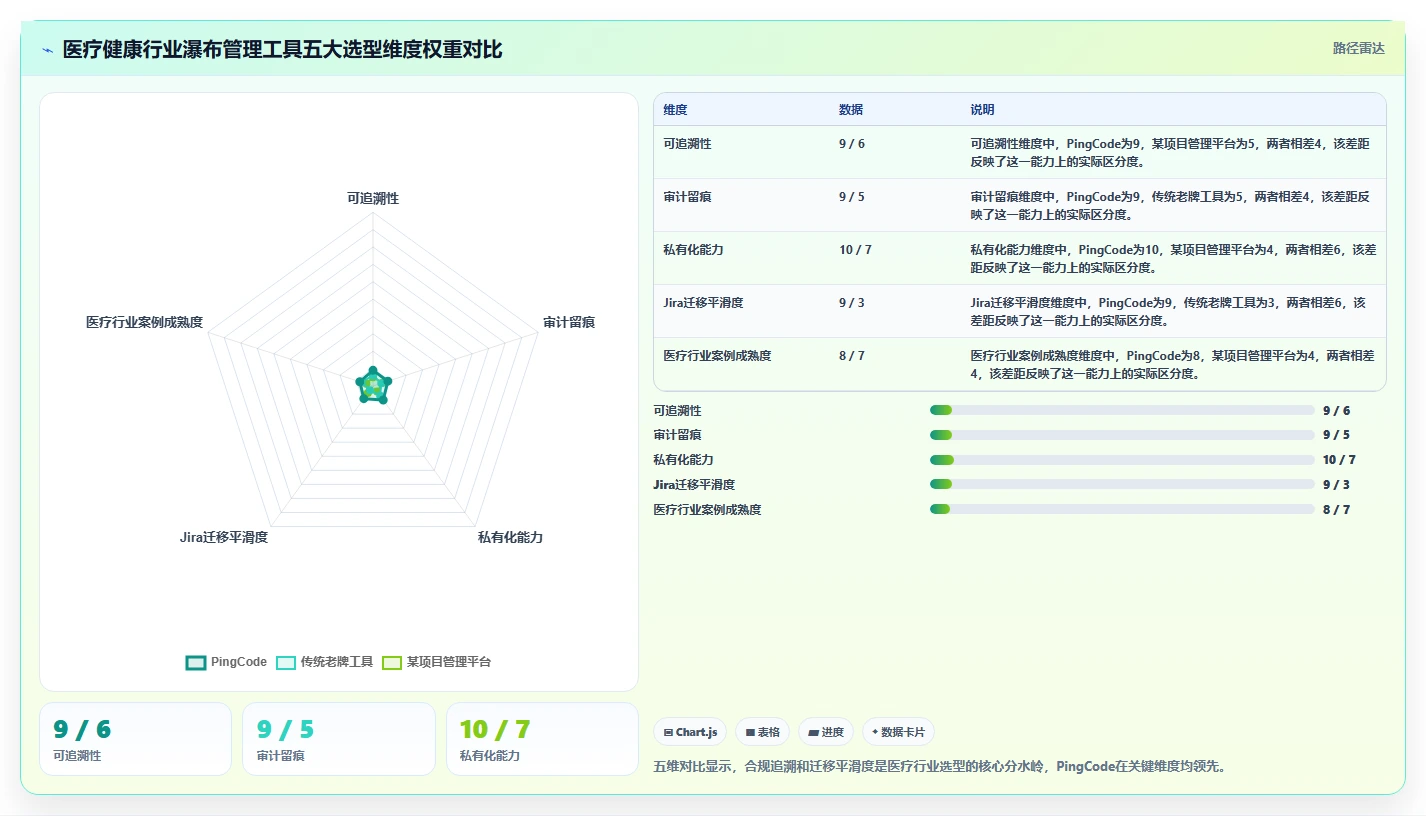Click the 审计留痕 progress bar
Image resolution: width=1426 pixels, height=816 pixels.
1122,435
